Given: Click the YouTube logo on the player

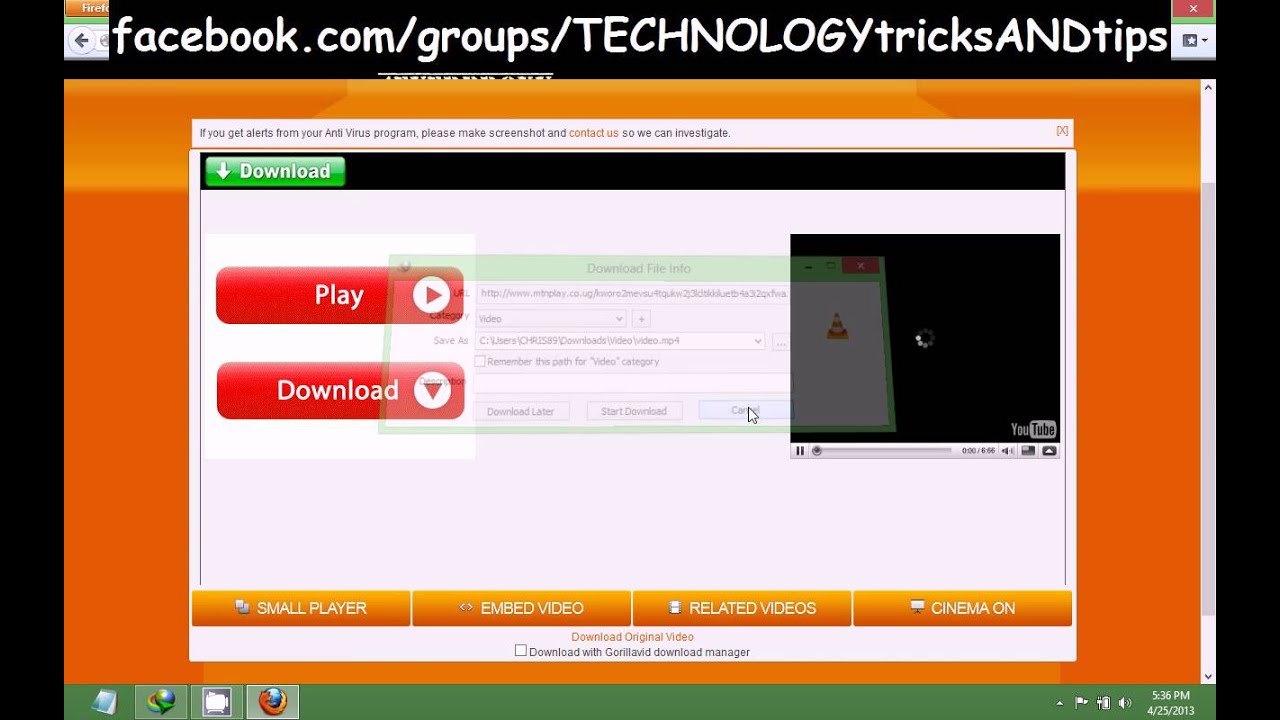Looking at the screenshot, I should (1033, 430).
